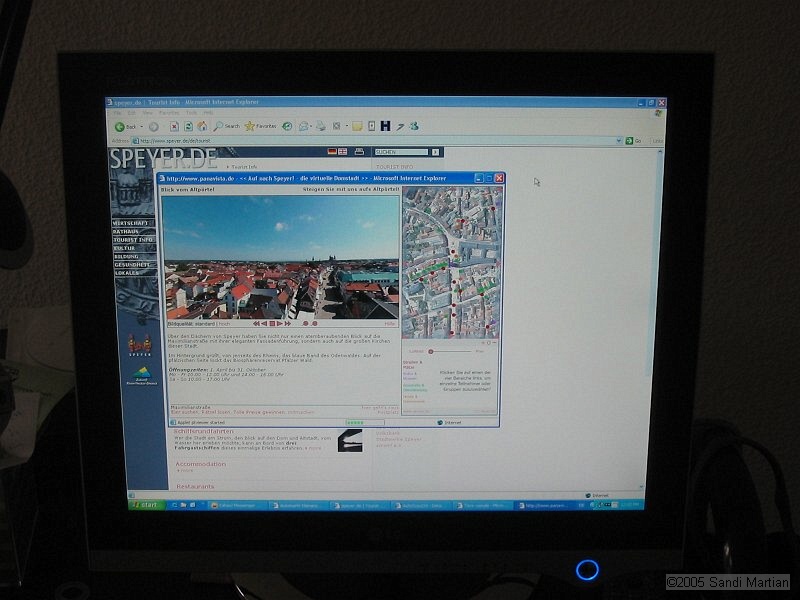The width and height of the screenshot is (800, 600).
Task: Open the File menu in Internet Explorer
Action: pos(117,113)
